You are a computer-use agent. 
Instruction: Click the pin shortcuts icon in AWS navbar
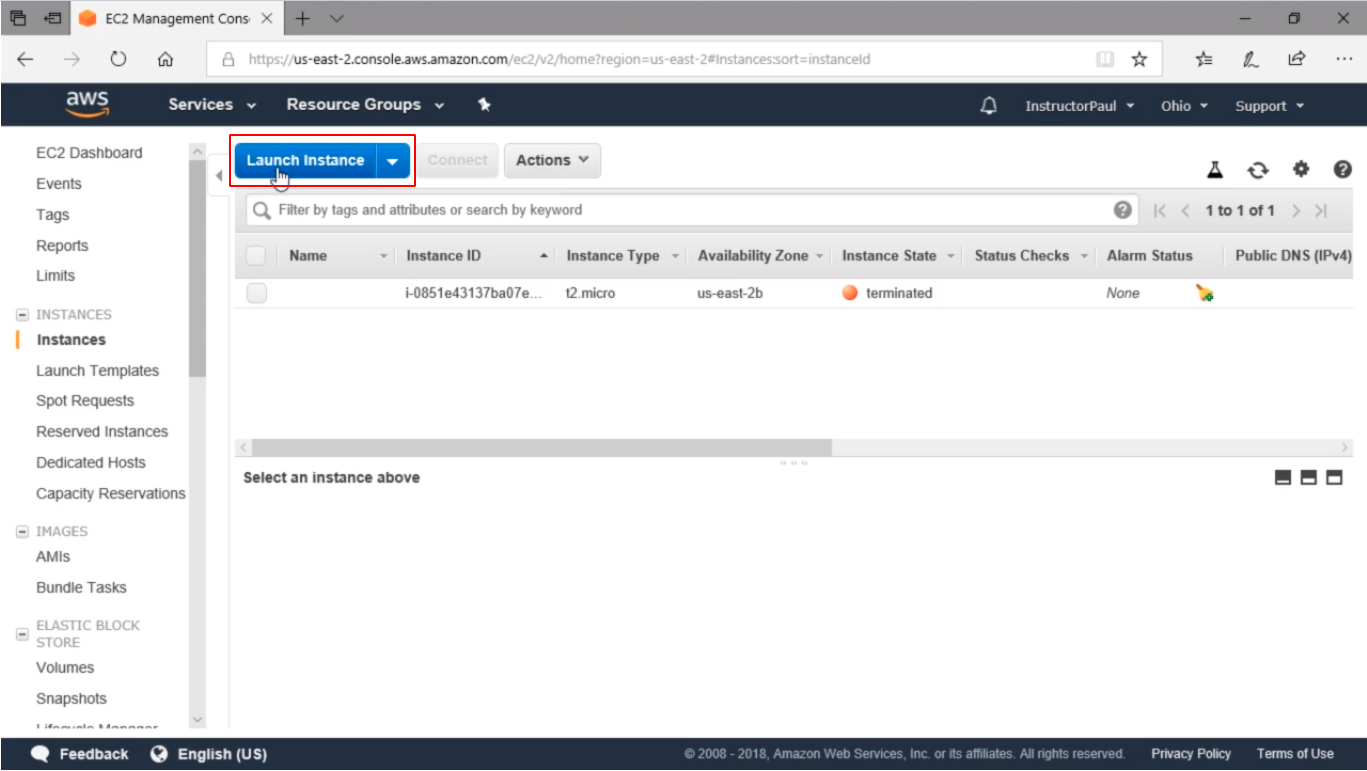484,105
